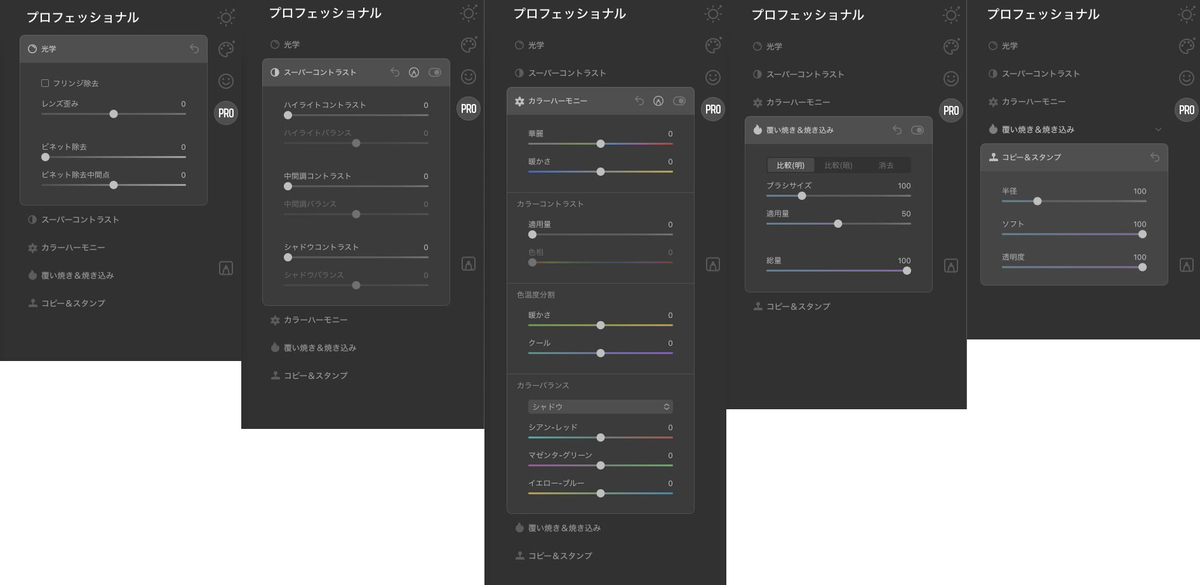The height and width of the screenshot is (585, 1200).
Task: Click the palette icon beside the expanded カラーハーモニー panel
Action: (x=713, y=45)
